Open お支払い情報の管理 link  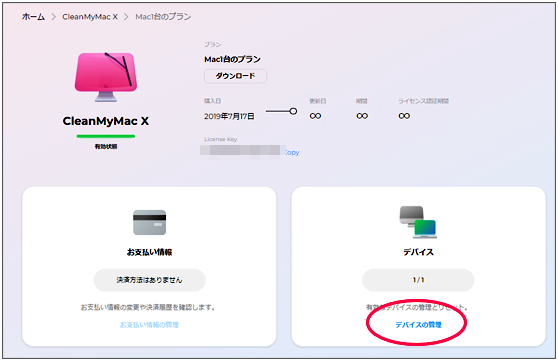point(149,325)
